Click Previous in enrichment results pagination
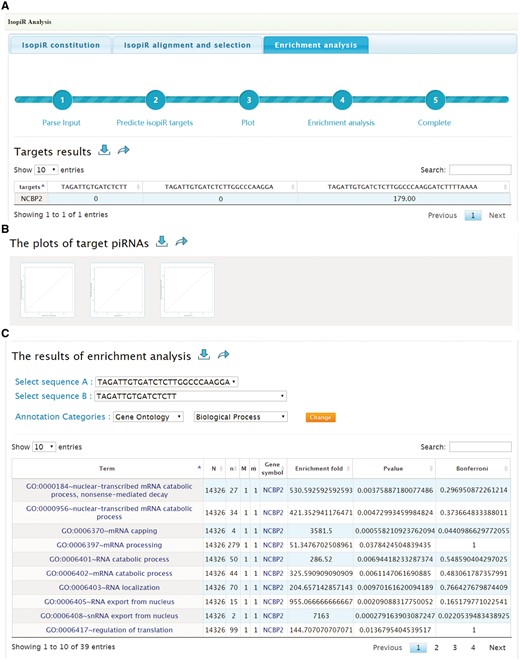 tap(387, 647)
